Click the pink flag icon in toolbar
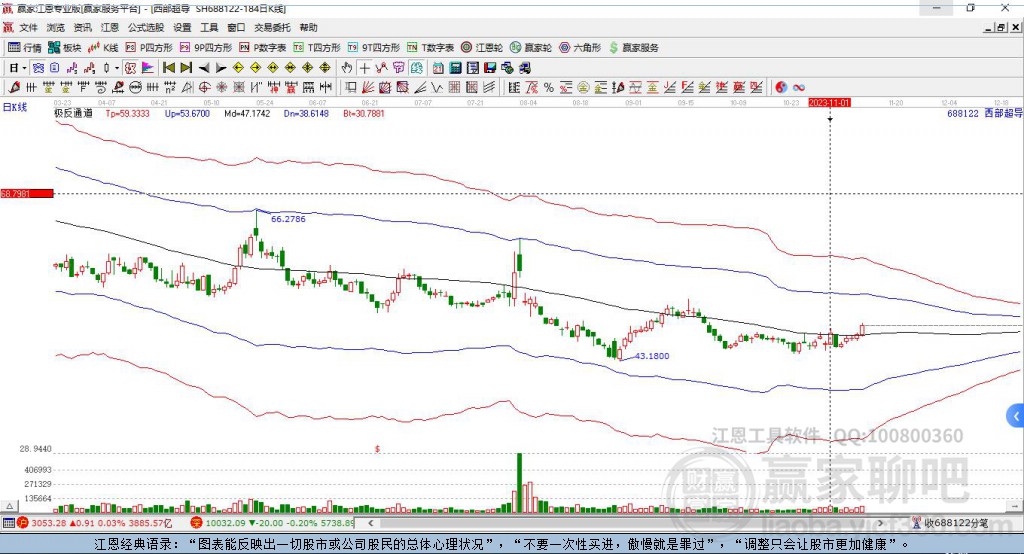 (x=149, y=68)
